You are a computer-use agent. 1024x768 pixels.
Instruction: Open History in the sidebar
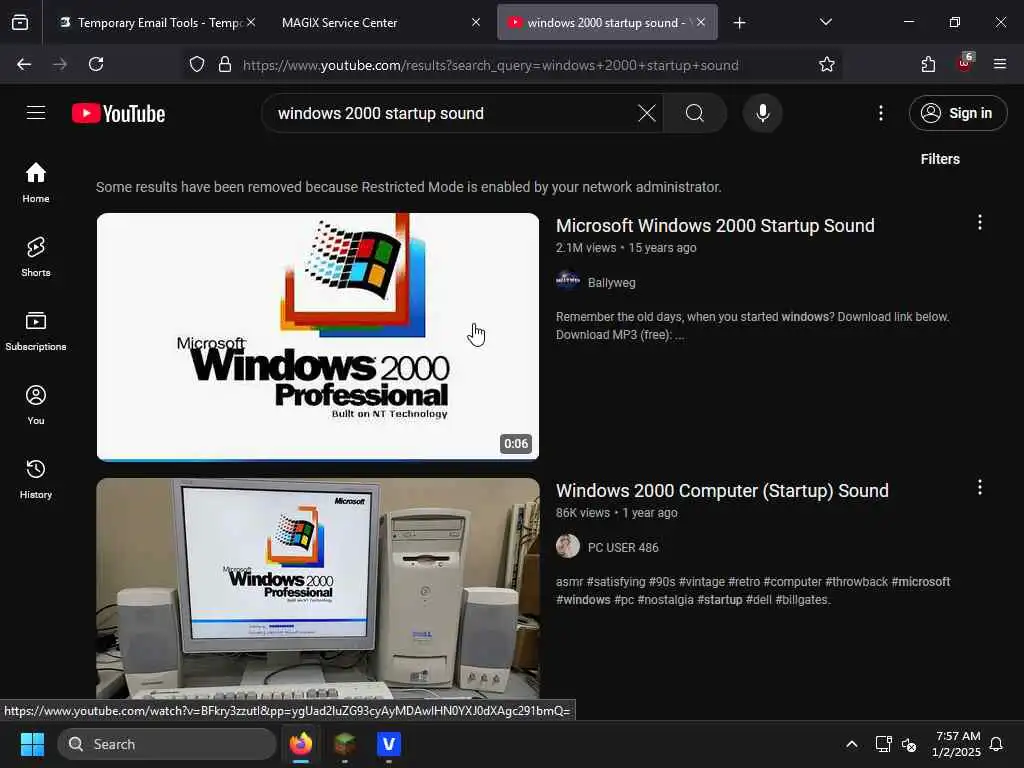36,479
